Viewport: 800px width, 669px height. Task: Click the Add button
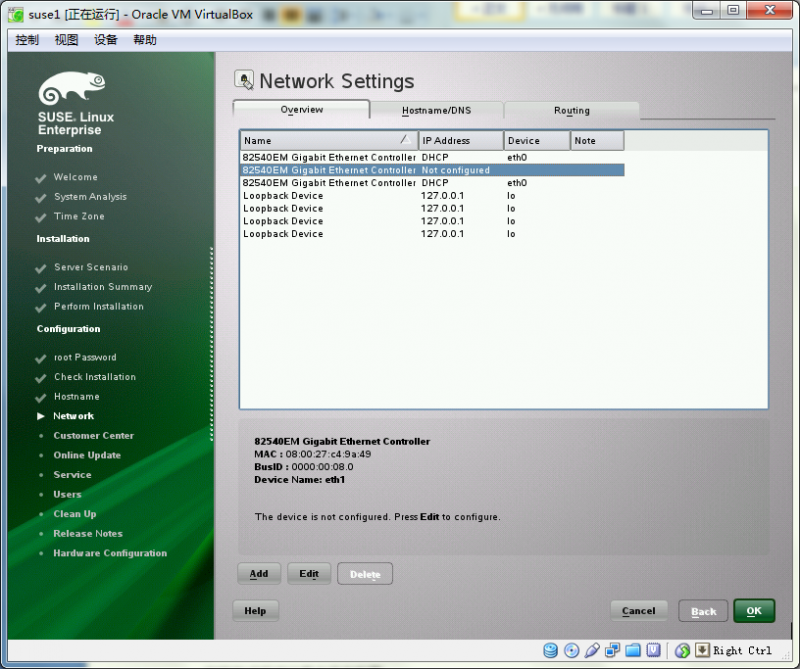258,574
